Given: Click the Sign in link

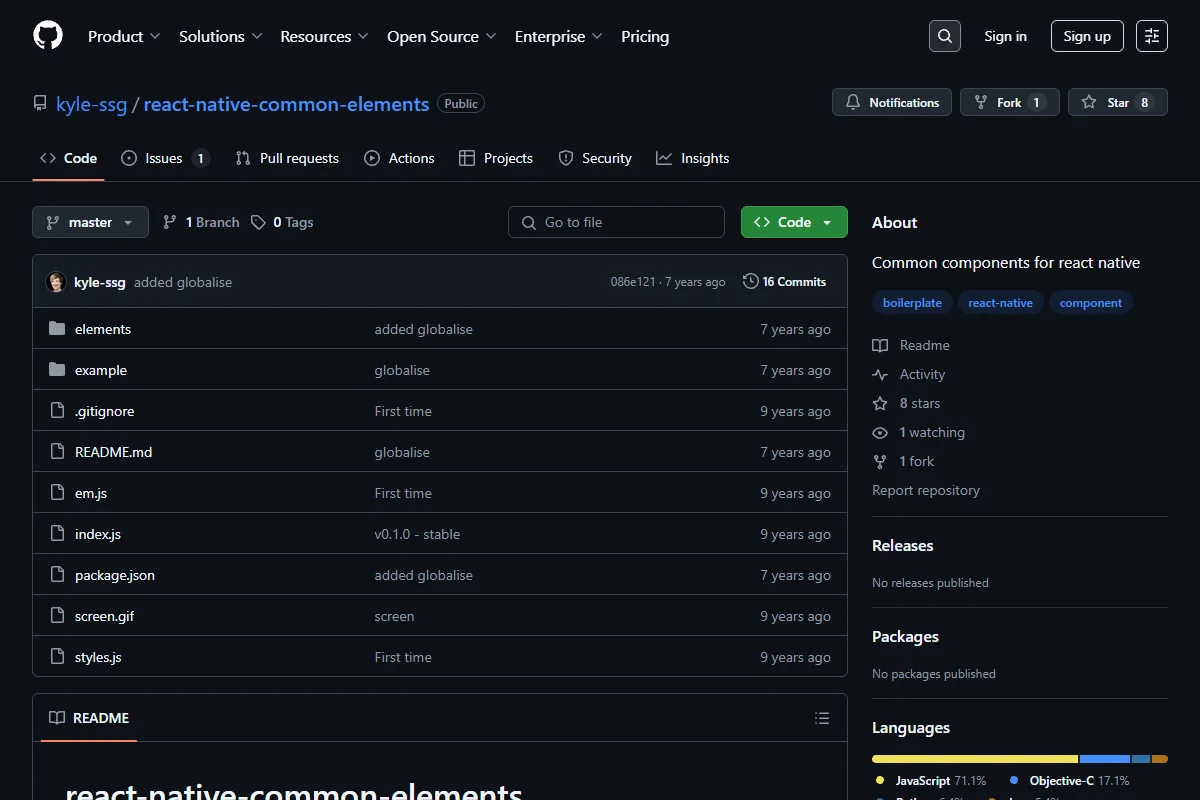Looking at the screenshot, I should click(x=1005, y=36).
